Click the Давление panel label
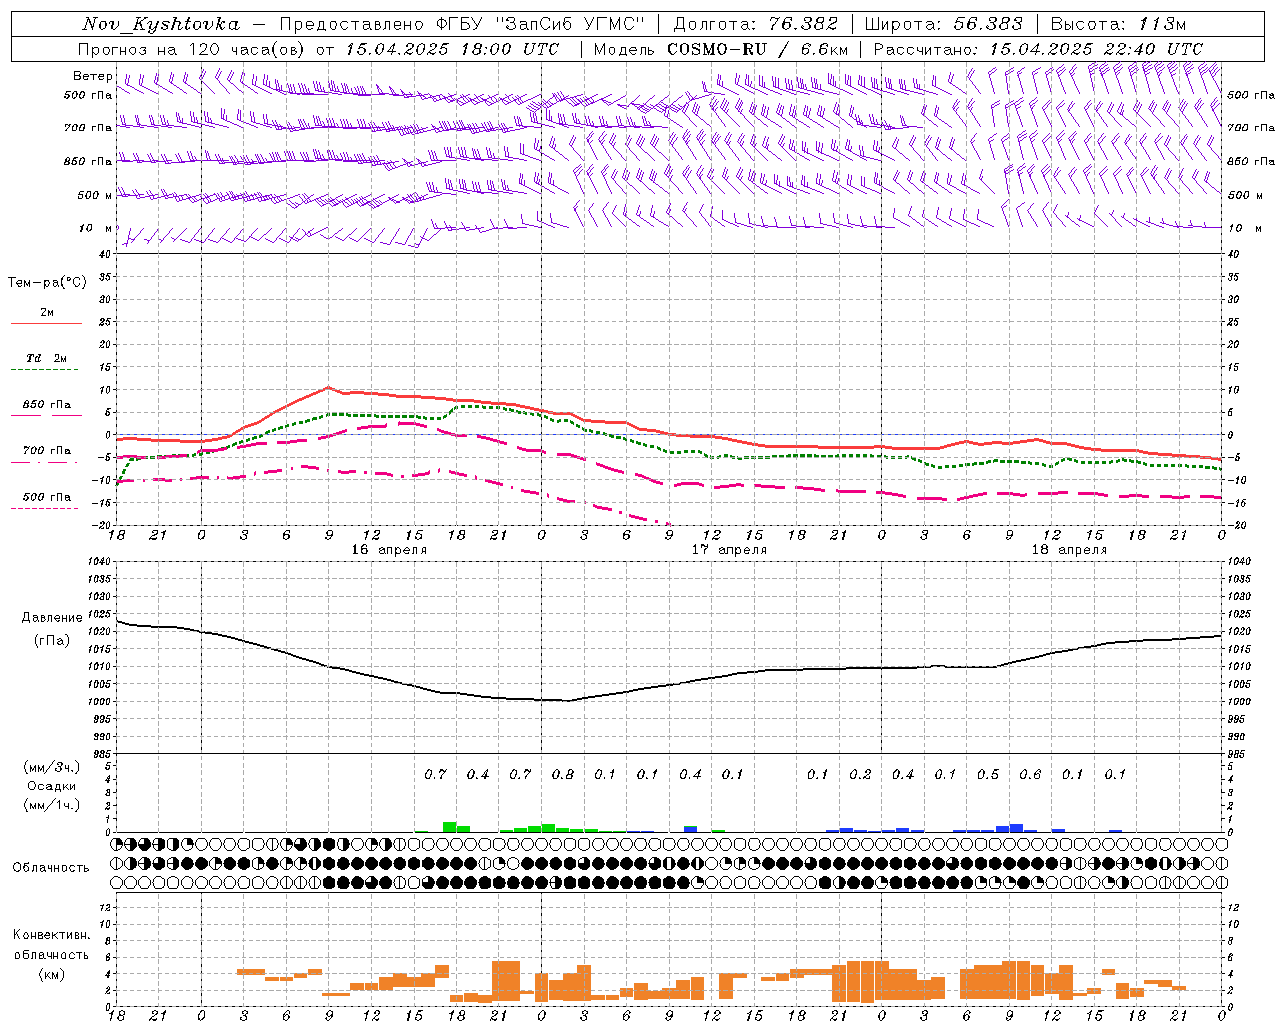The height and width of the screenshot is (1024, 1280). pyautogui.click(x=52, y=618)
